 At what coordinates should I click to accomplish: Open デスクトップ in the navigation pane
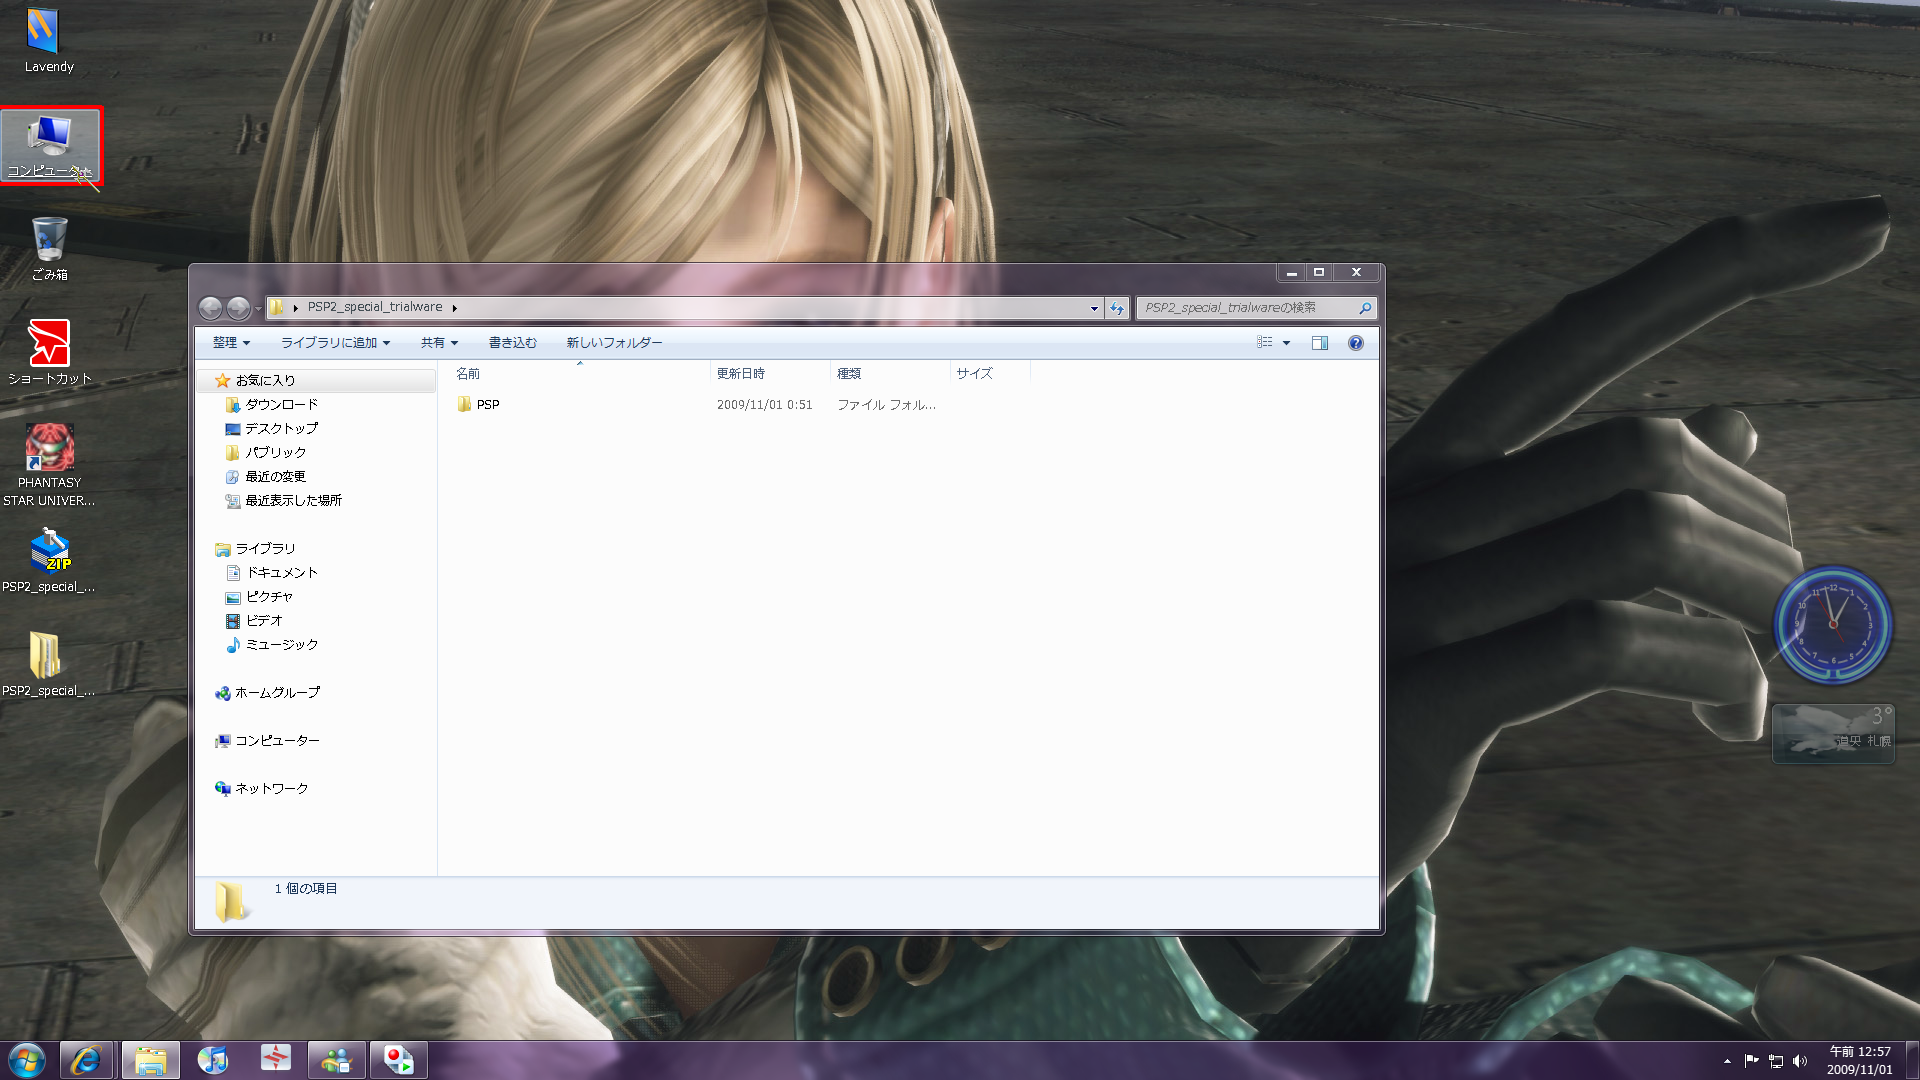(271, 429)
